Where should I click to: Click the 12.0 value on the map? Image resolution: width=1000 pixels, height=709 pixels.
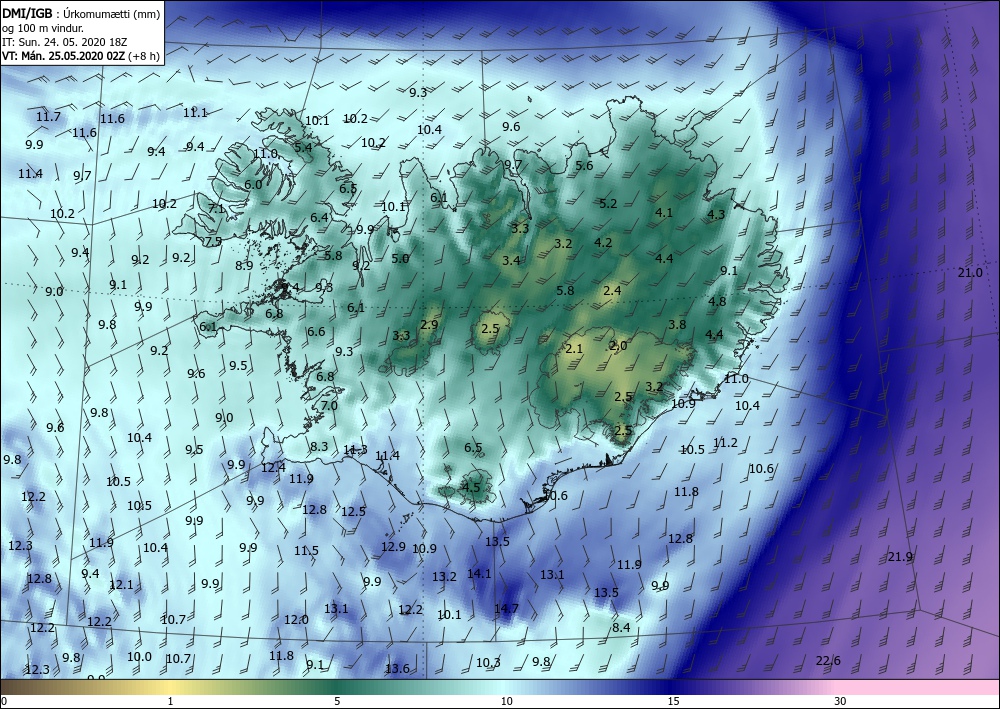pyautogui.click(x=296, y=620)
